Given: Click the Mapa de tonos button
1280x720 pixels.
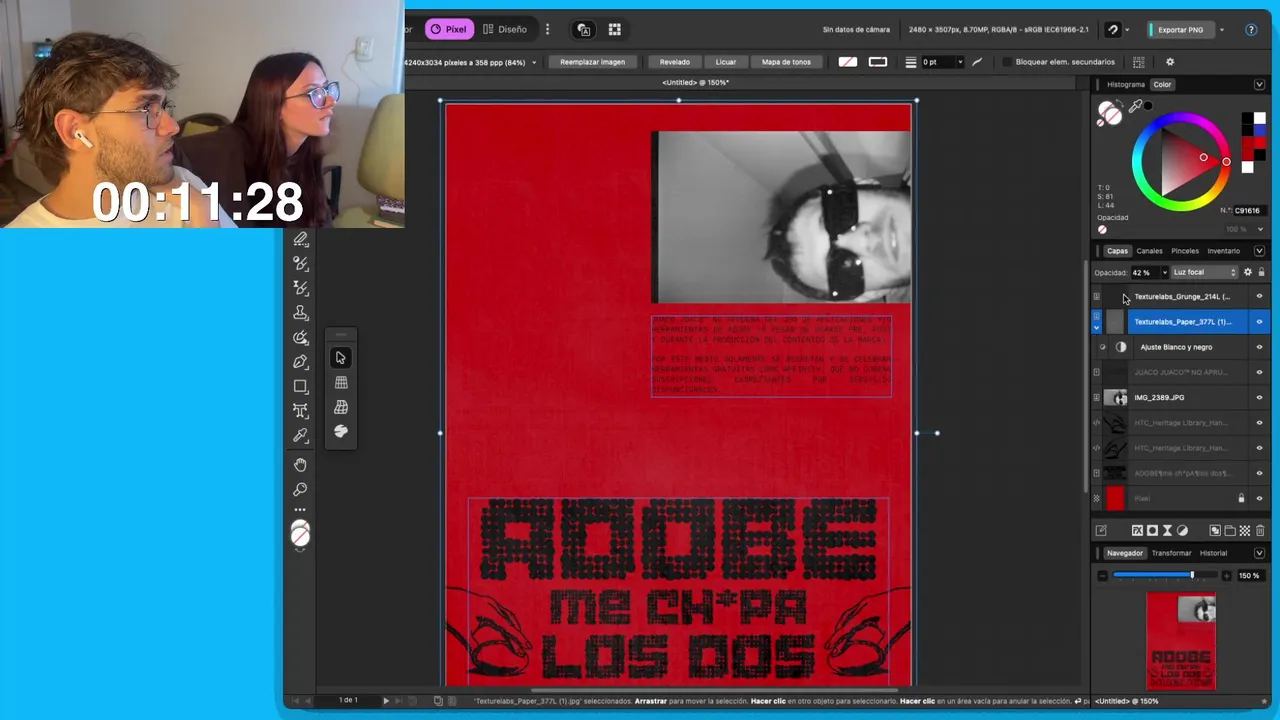Looking at the screenshot, I should tap(786, 62).
